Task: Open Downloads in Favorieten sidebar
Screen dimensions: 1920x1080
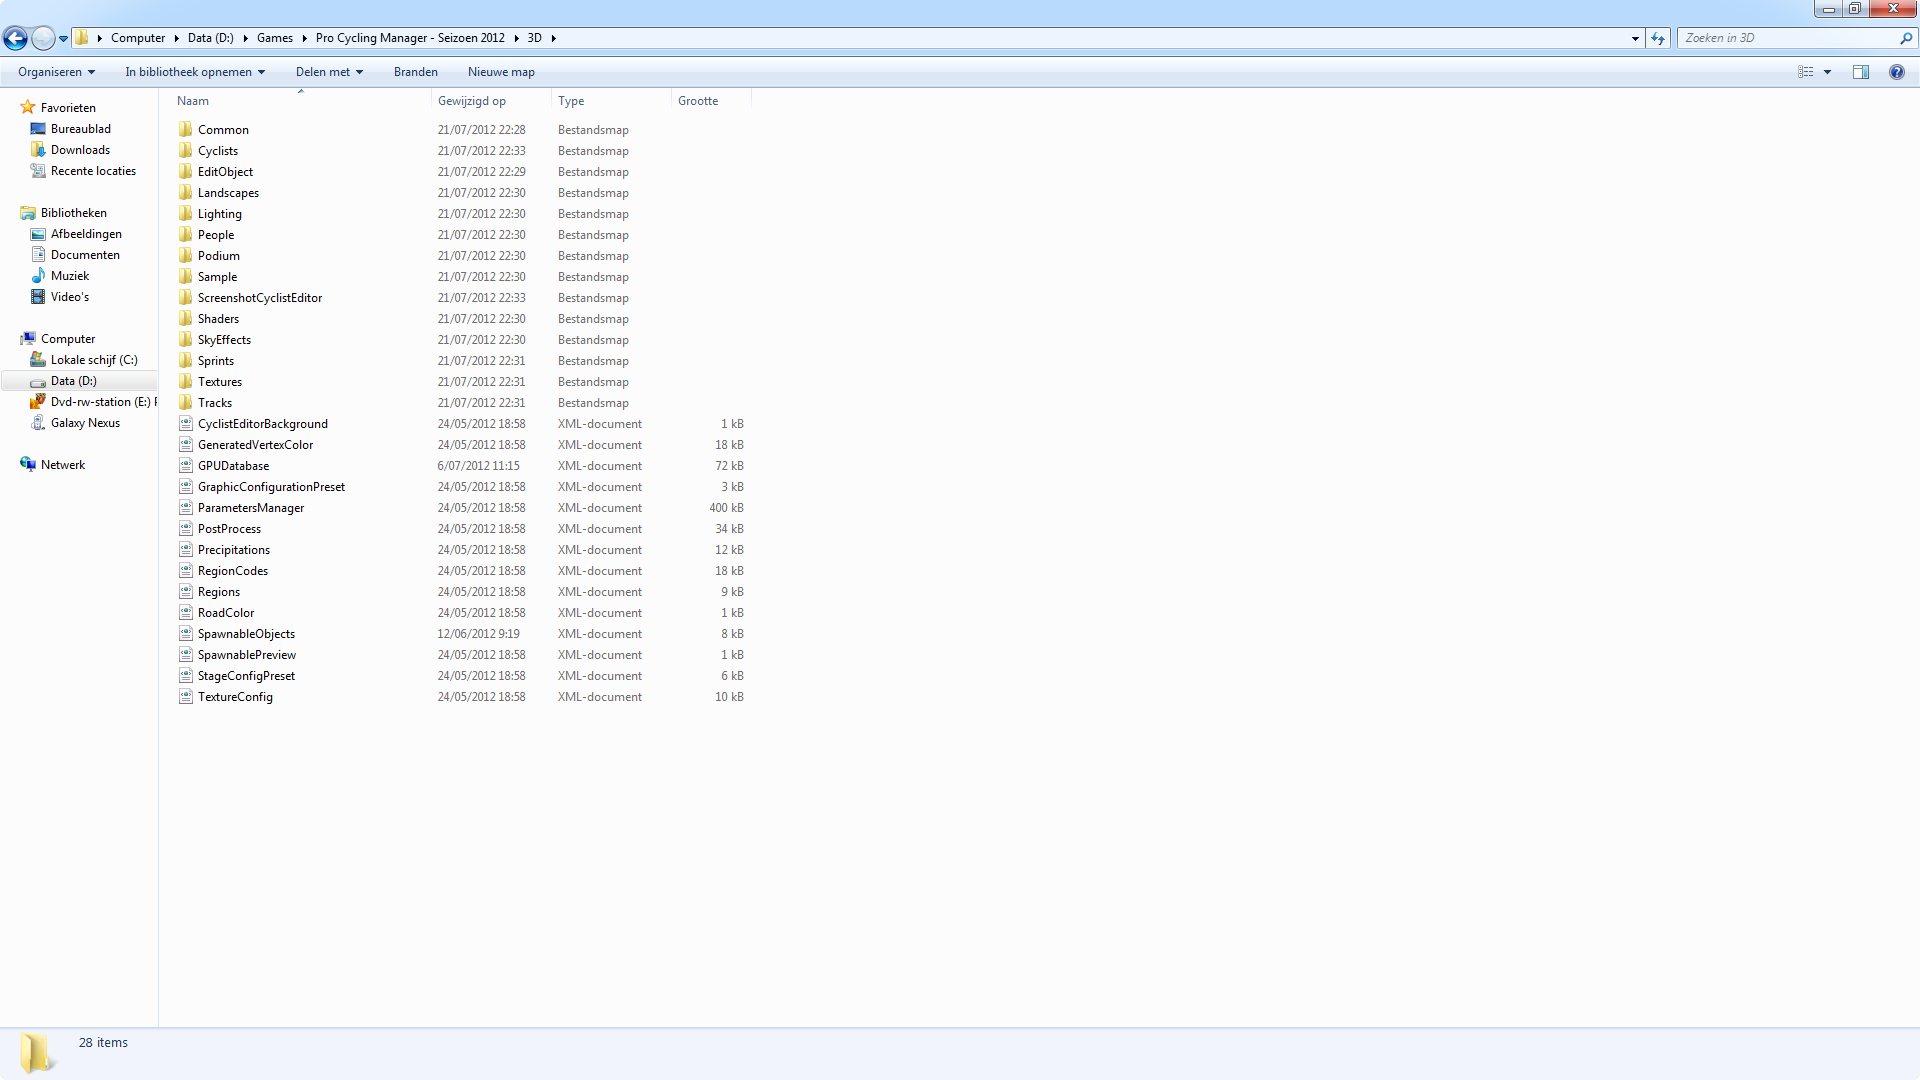Action: pos(80,150)
